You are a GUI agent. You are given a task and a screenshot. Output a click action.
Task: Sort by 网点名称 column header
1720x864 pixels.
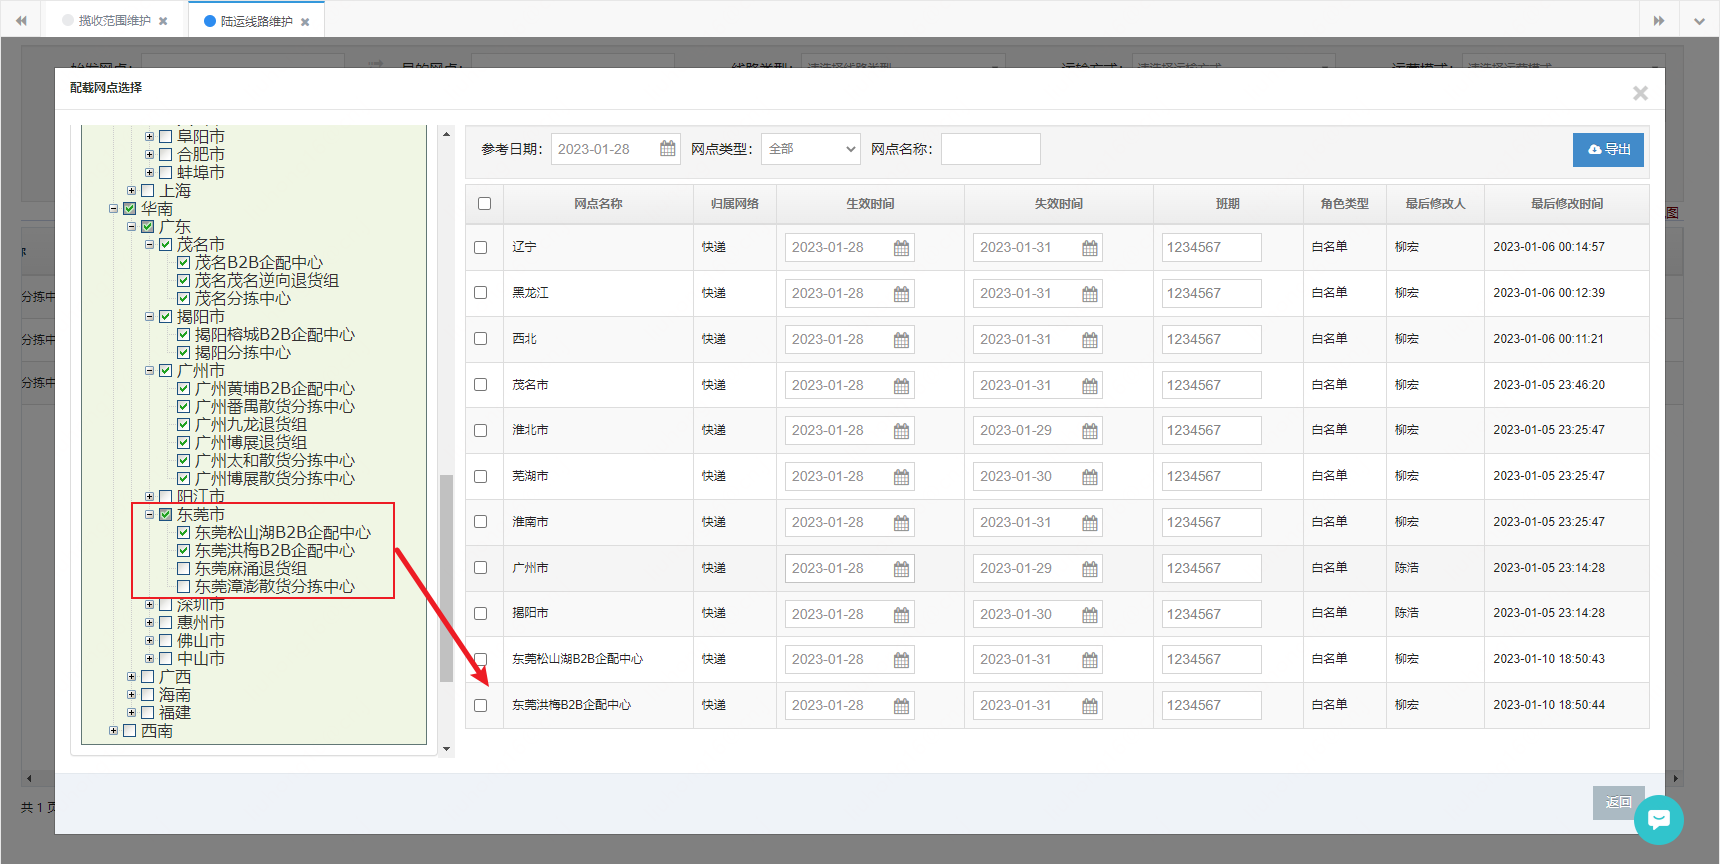598,204
